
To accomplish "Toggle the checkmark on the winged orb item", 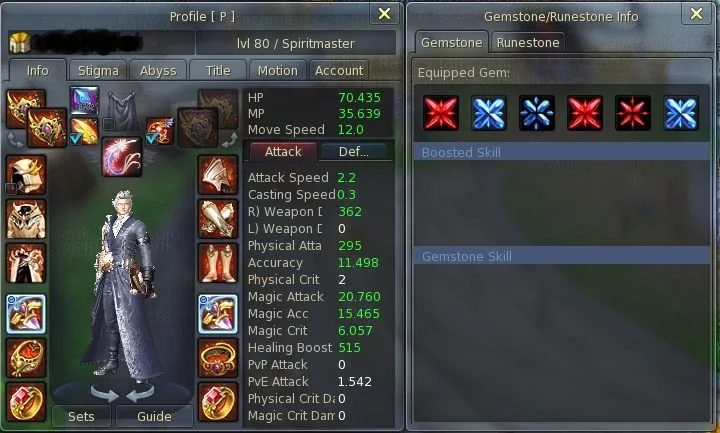I will 152,138.
